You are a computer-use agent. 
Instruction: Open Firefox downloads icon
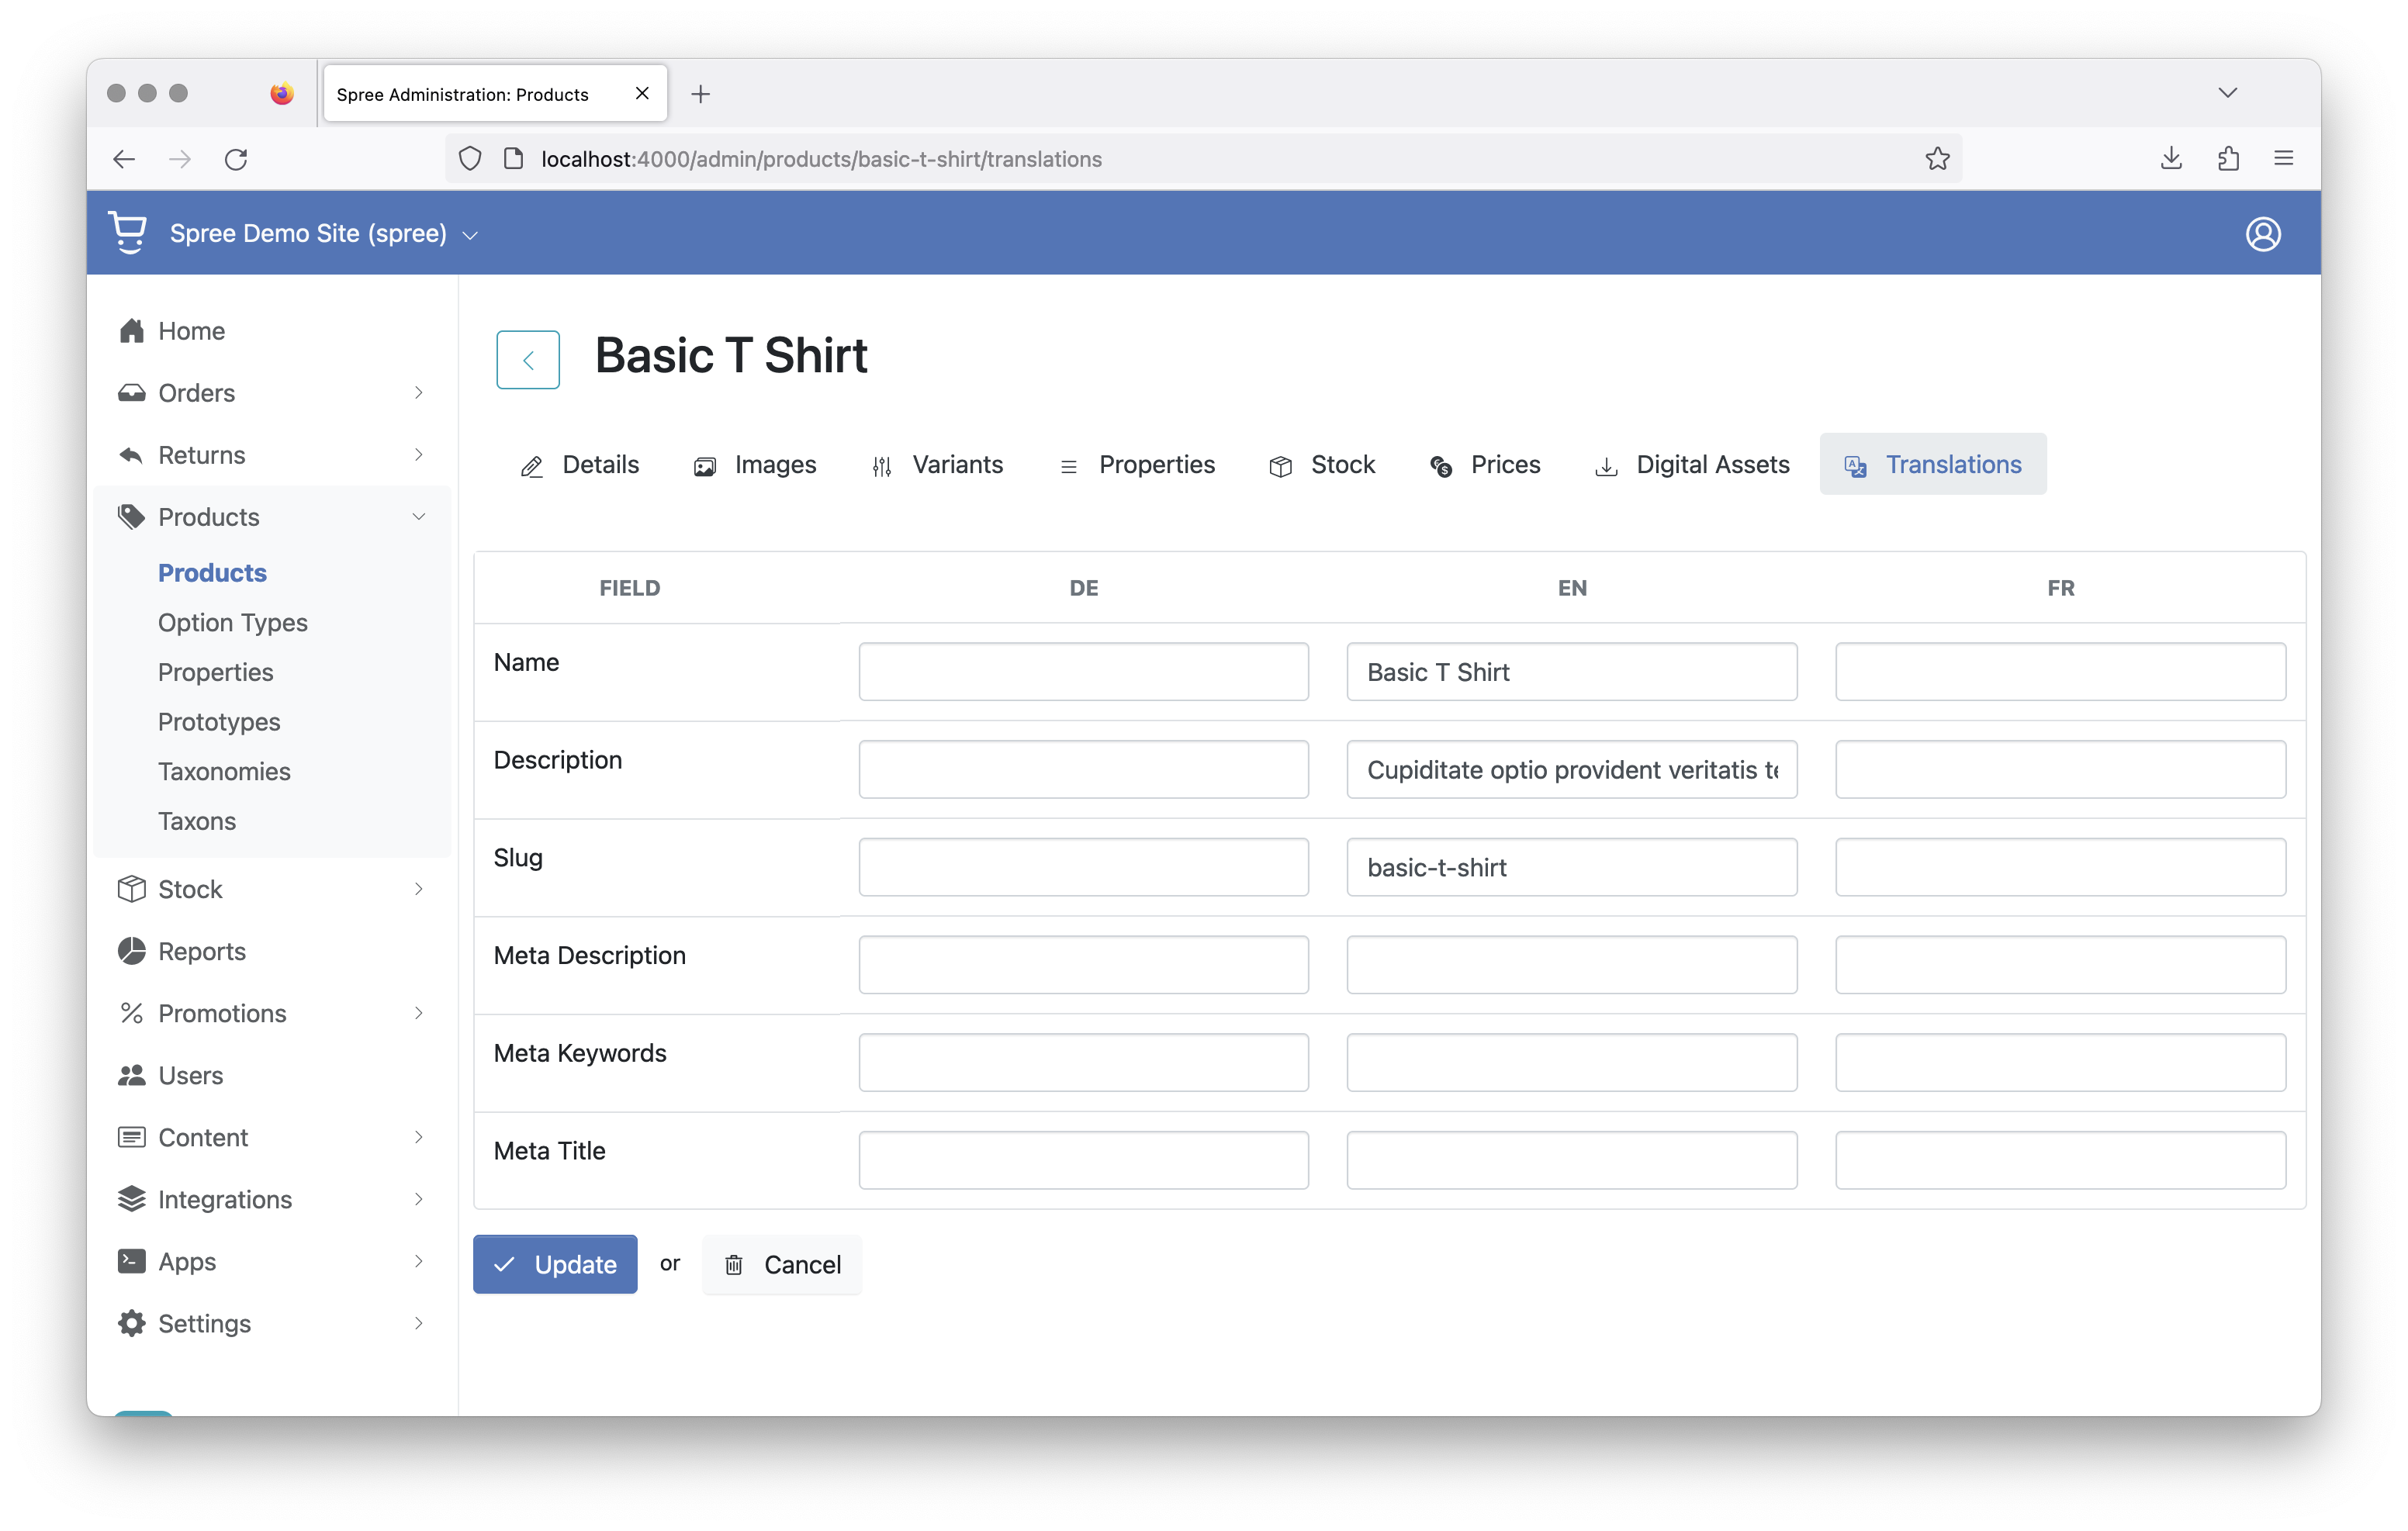click(2170, 159)
